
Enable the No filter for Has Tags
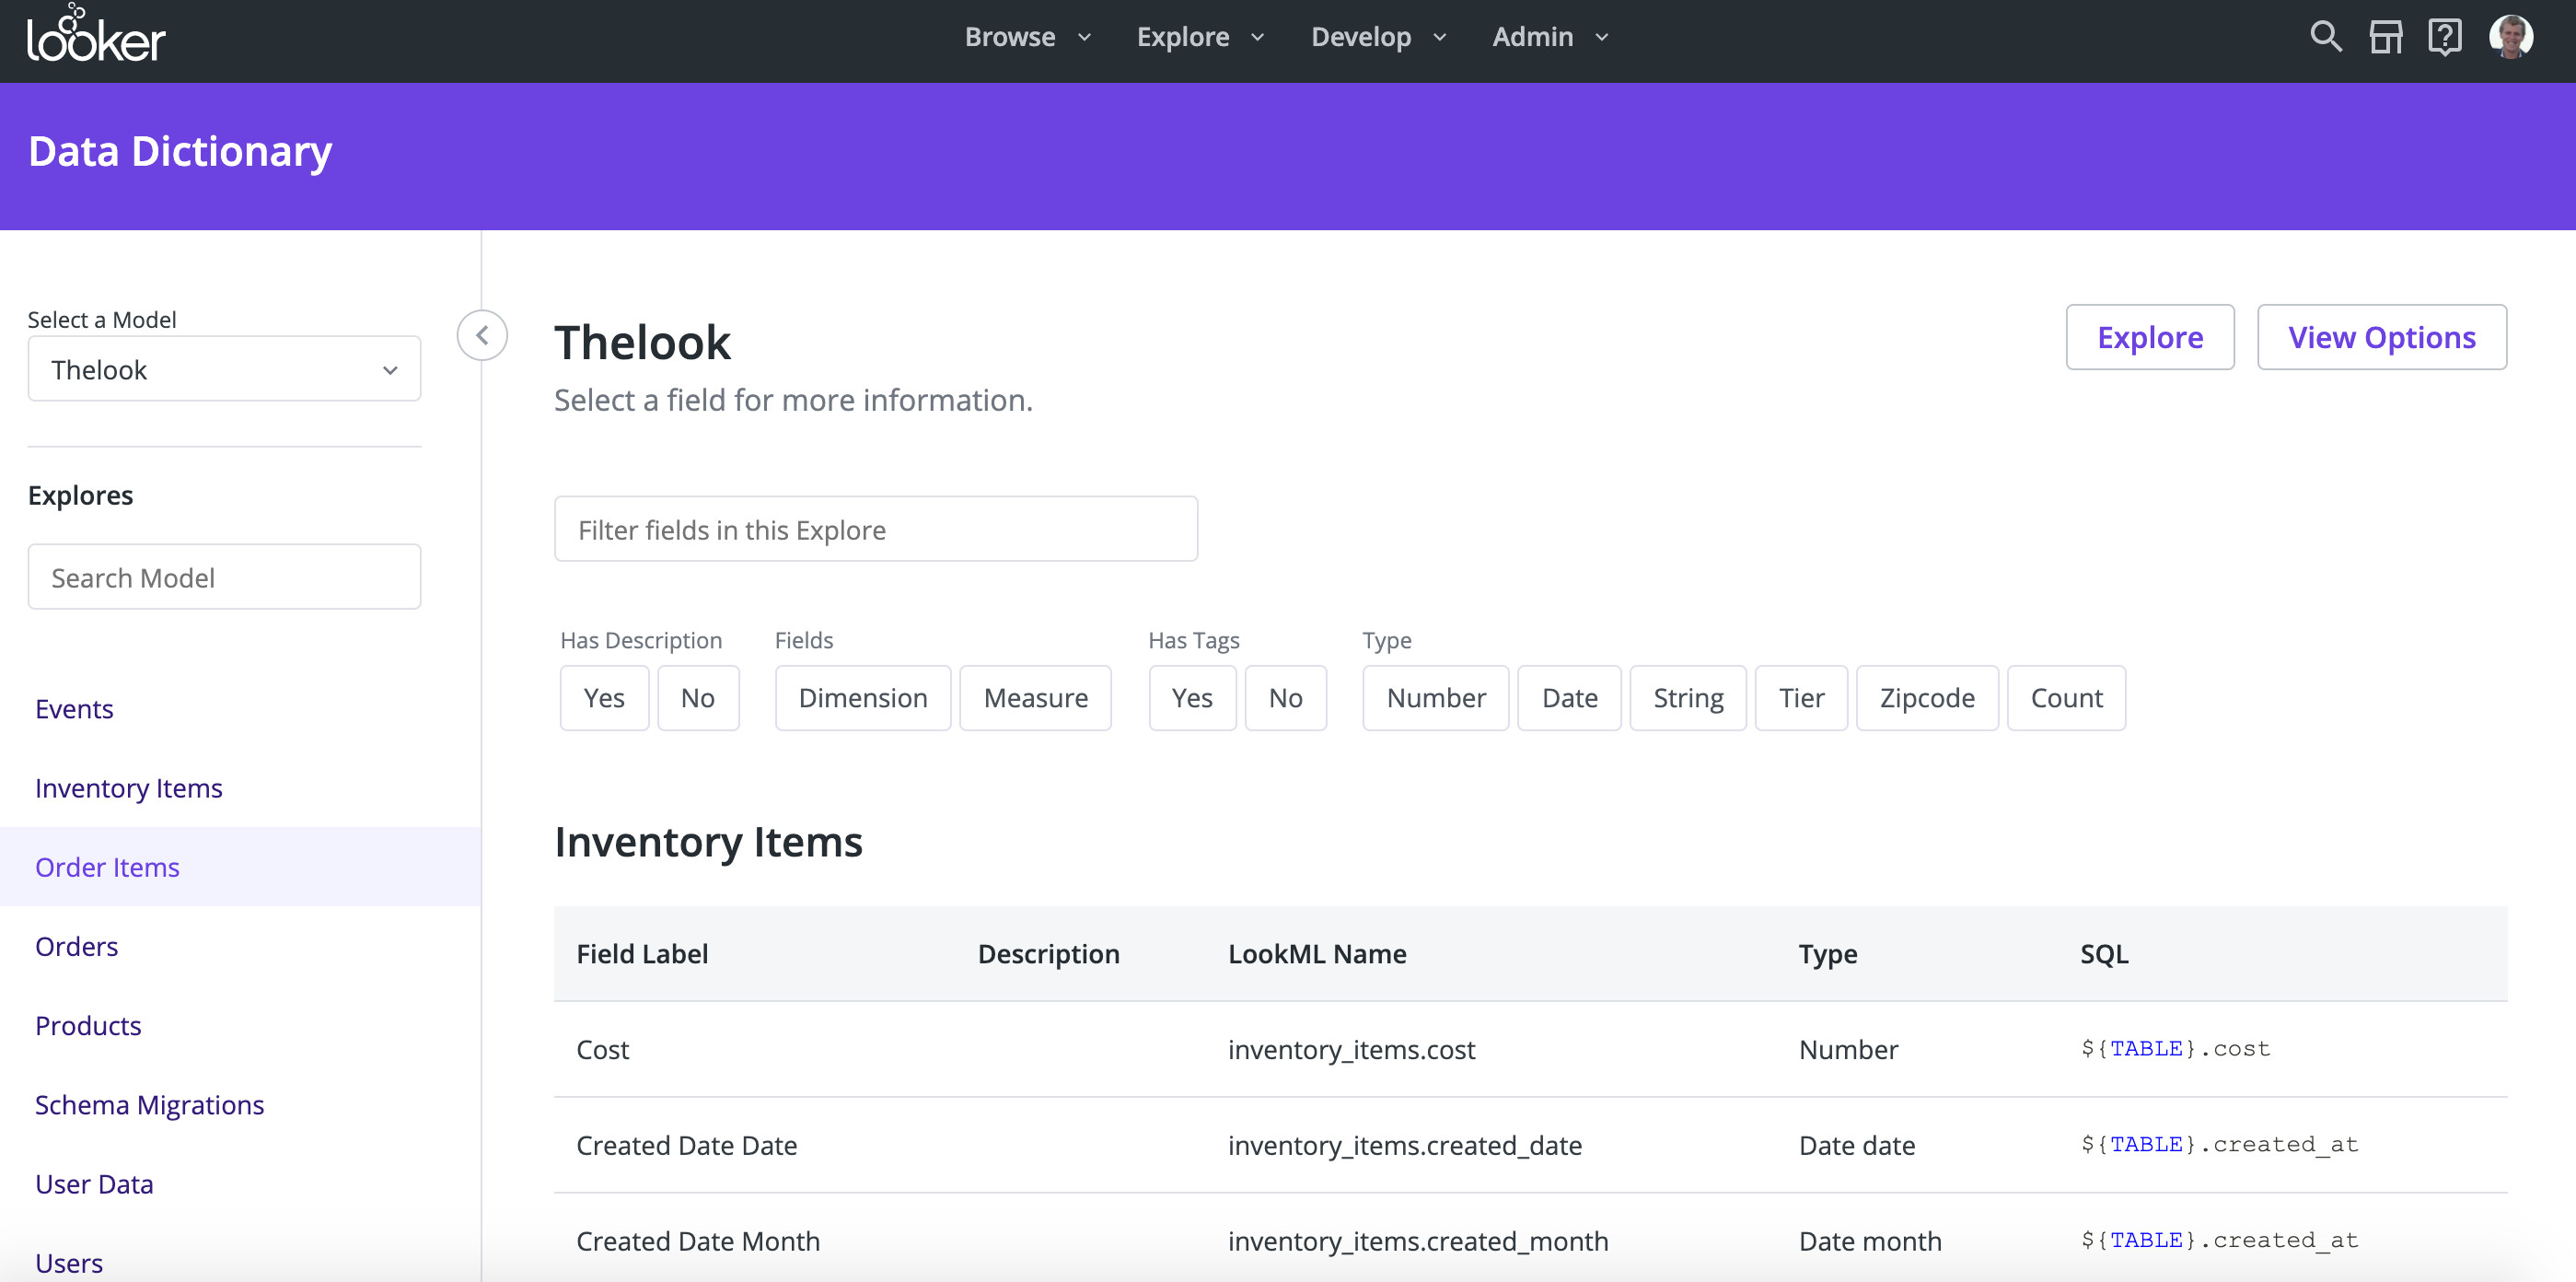(1284, 697)
